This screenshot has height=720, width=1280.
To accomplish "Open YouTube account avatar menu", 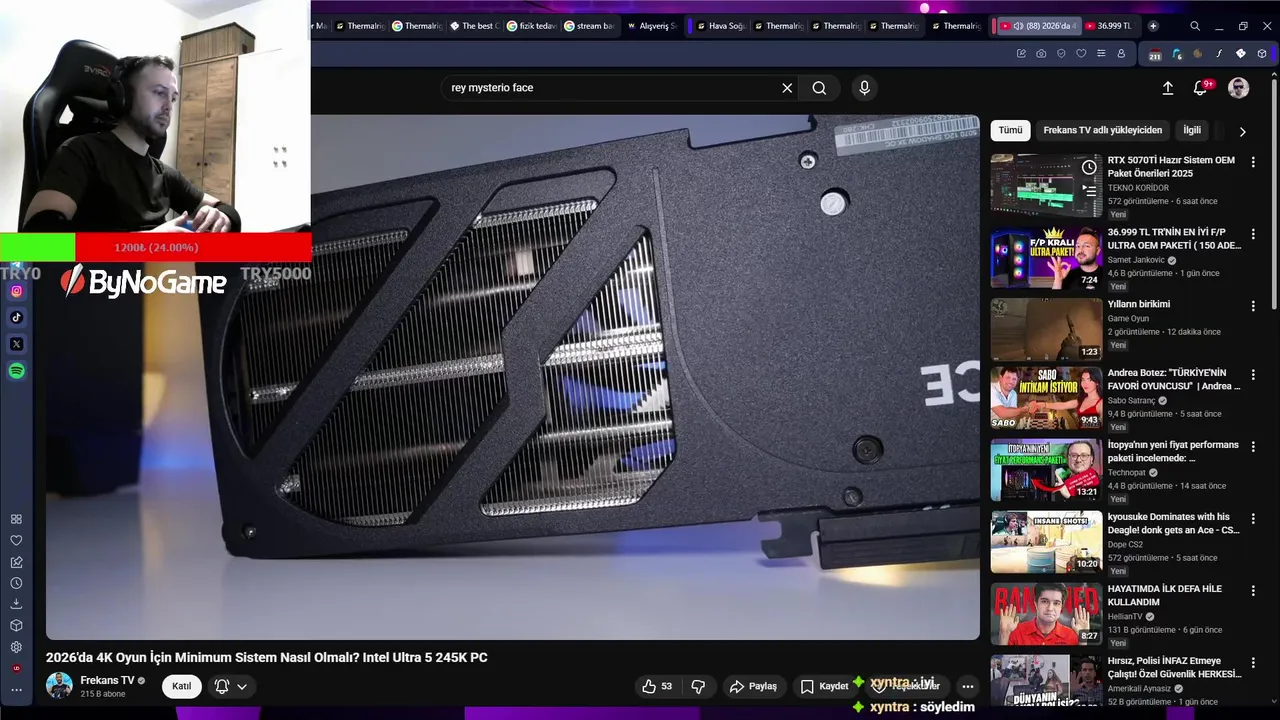I will coord(1238,88).
